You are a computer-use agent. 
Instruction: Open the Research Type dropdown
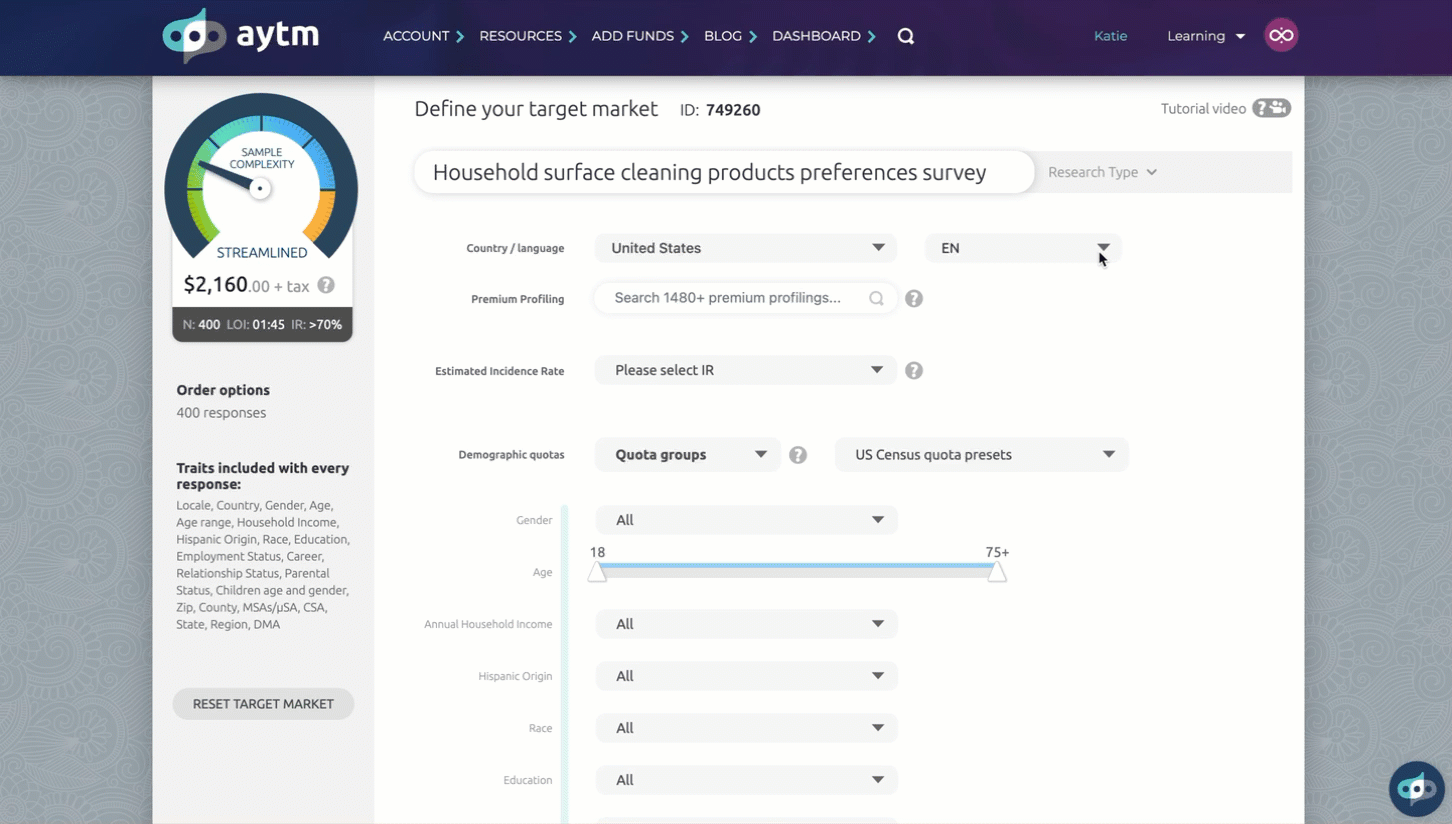(1102, 172)
